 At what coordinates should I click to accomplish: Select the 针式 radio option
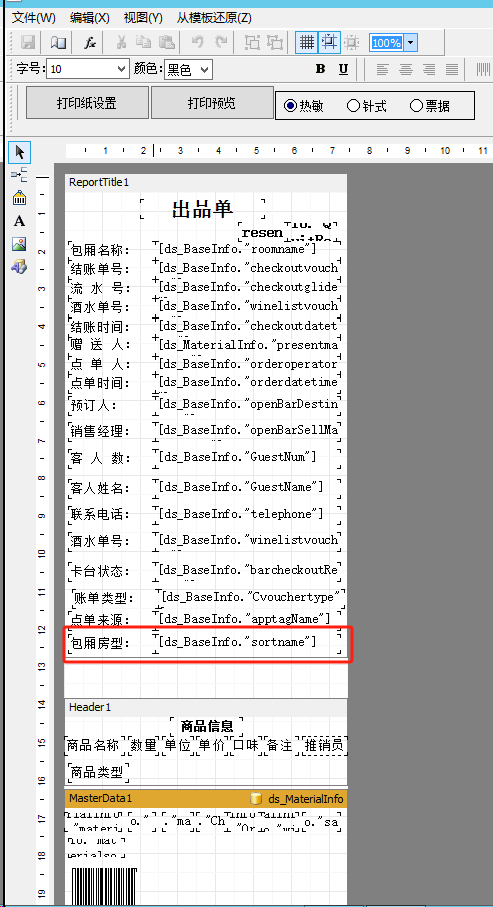(x=367, y=106)
